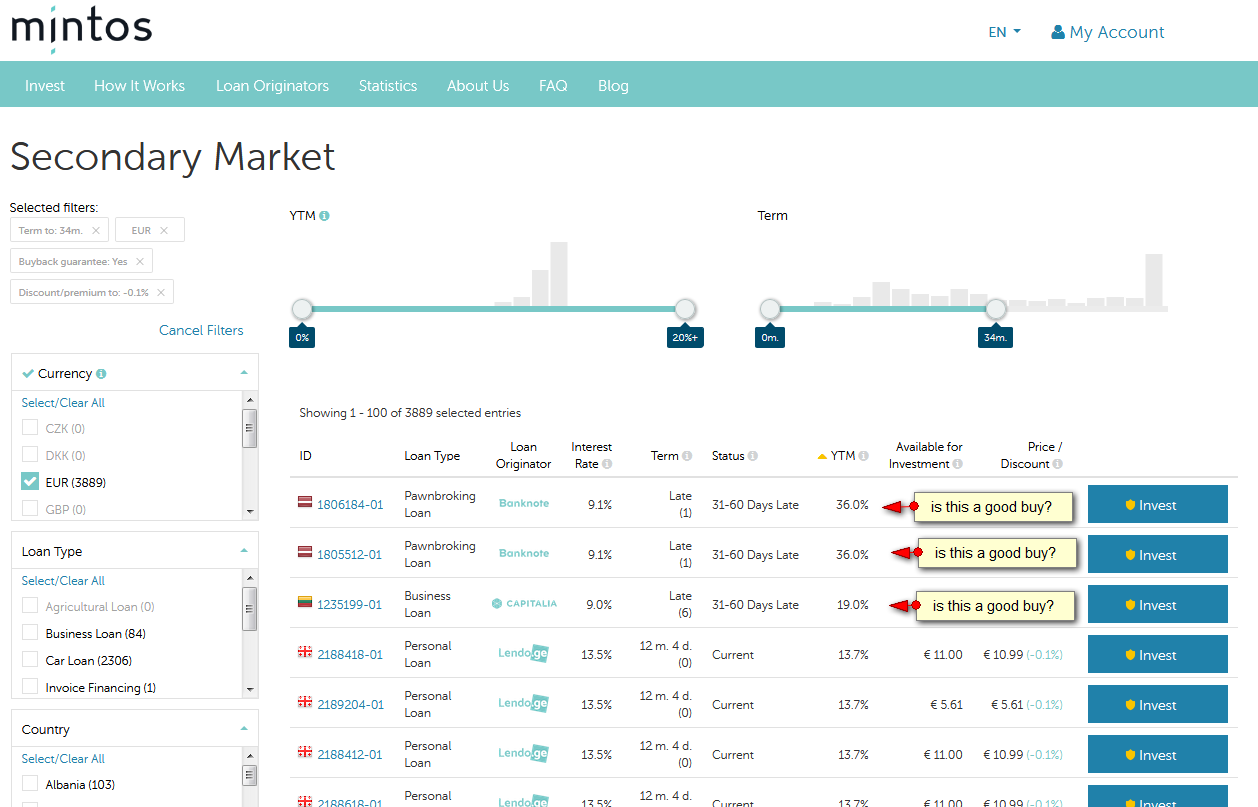This screenshot has height=807, width=1258.
Task: Click the Price / Discount info icon
Action: point(1057,464)
